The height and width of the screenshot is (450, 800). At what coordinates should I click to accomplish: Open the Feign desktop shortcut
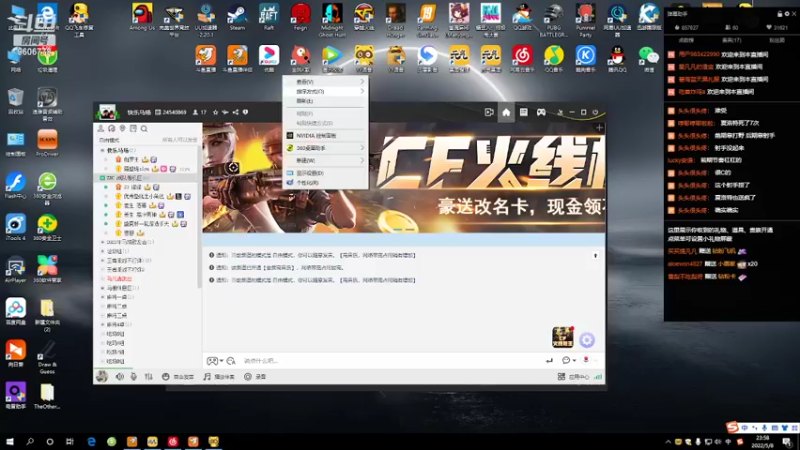point(301,18)
